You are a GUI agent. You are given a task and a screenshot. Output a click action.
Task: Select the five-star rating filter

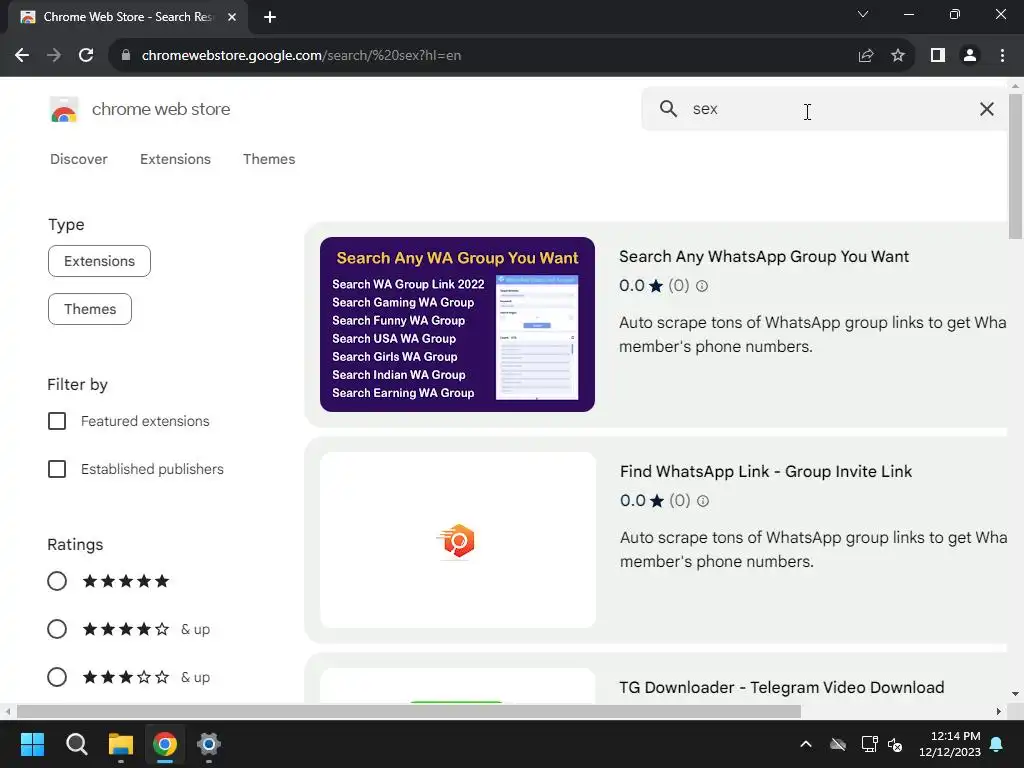tap(57, 581)
